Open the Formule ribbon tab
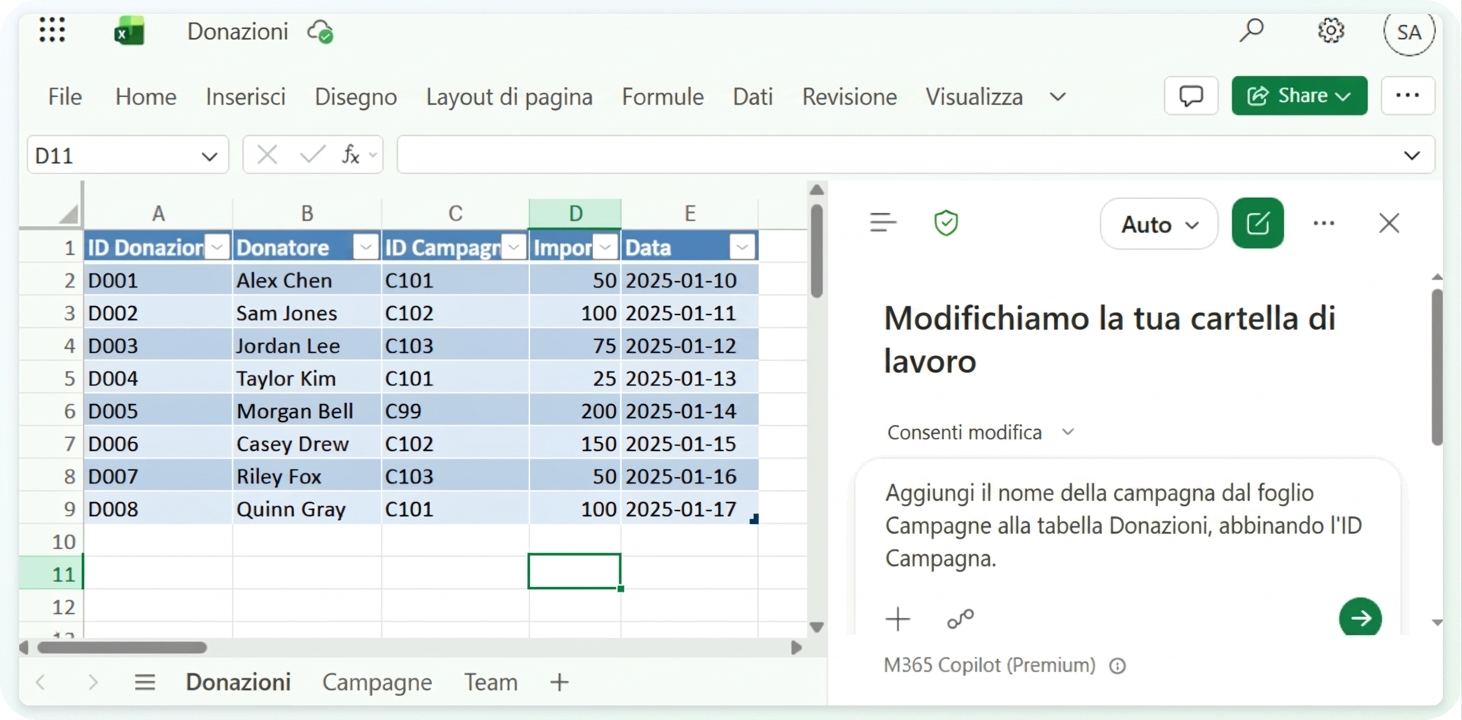The height and width of the screenshot is (720, 1462). (663, 97)
